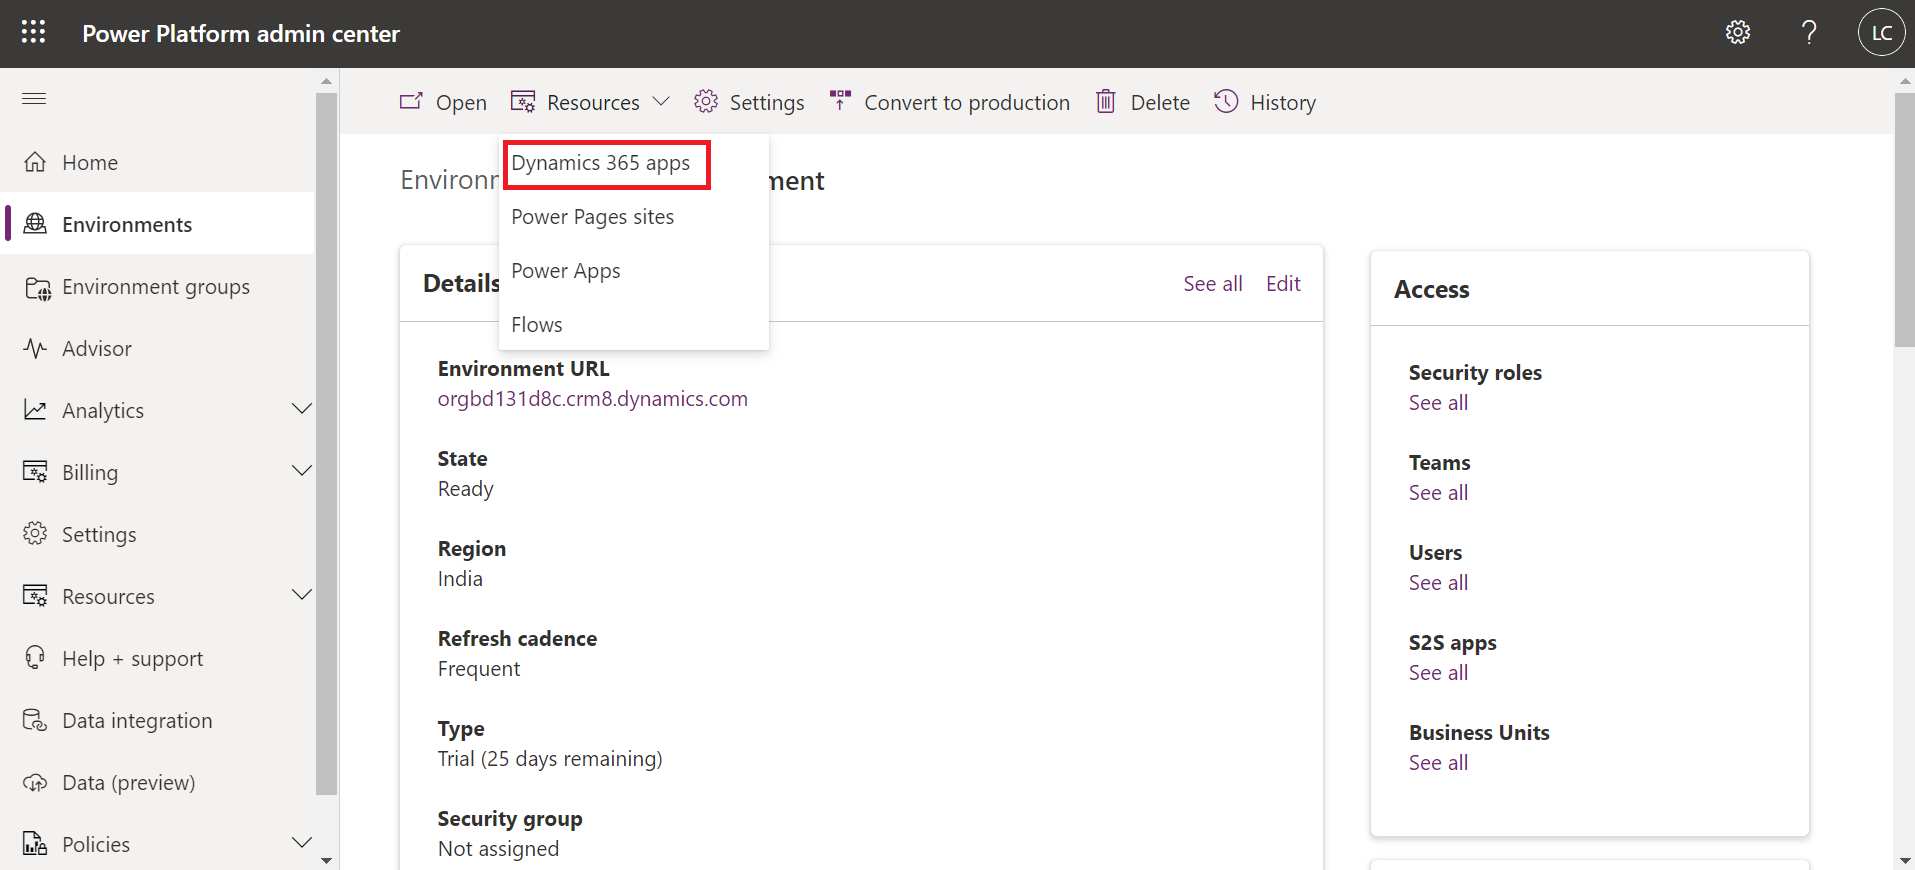Click Open in the command bar
The width and height of the screenshot is (1915, 870).
(443, 102)
